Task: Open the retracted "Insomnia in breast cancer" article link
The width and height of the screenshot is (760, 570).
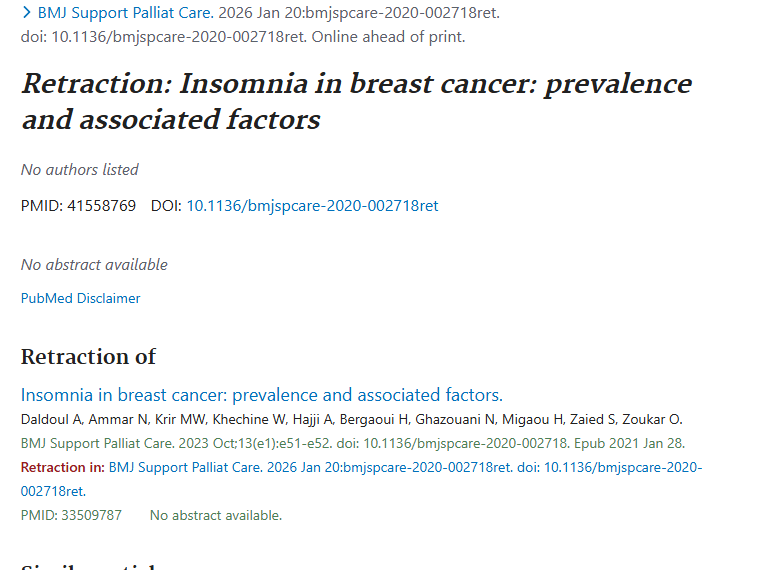Action: pos(261,394)
